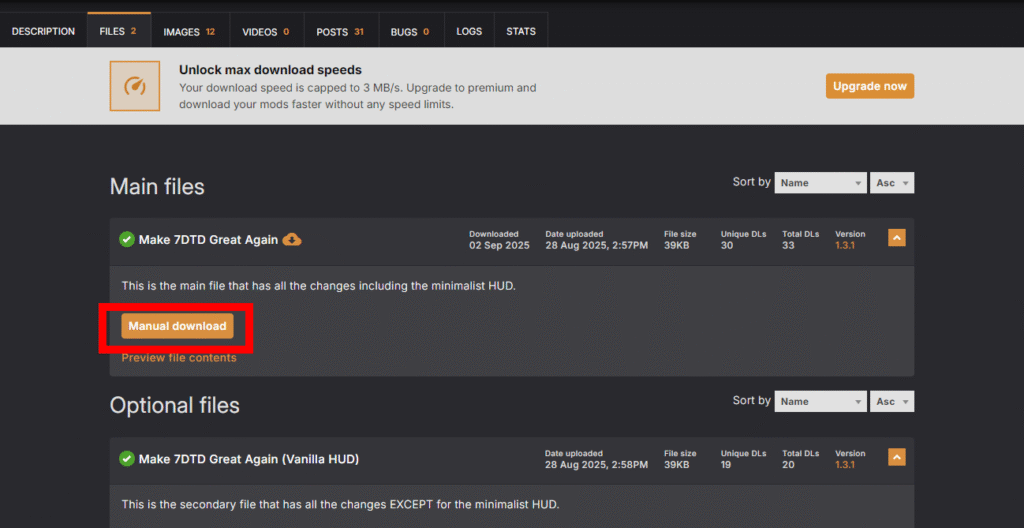Switch to the Description tab

(x=43, y=31)
